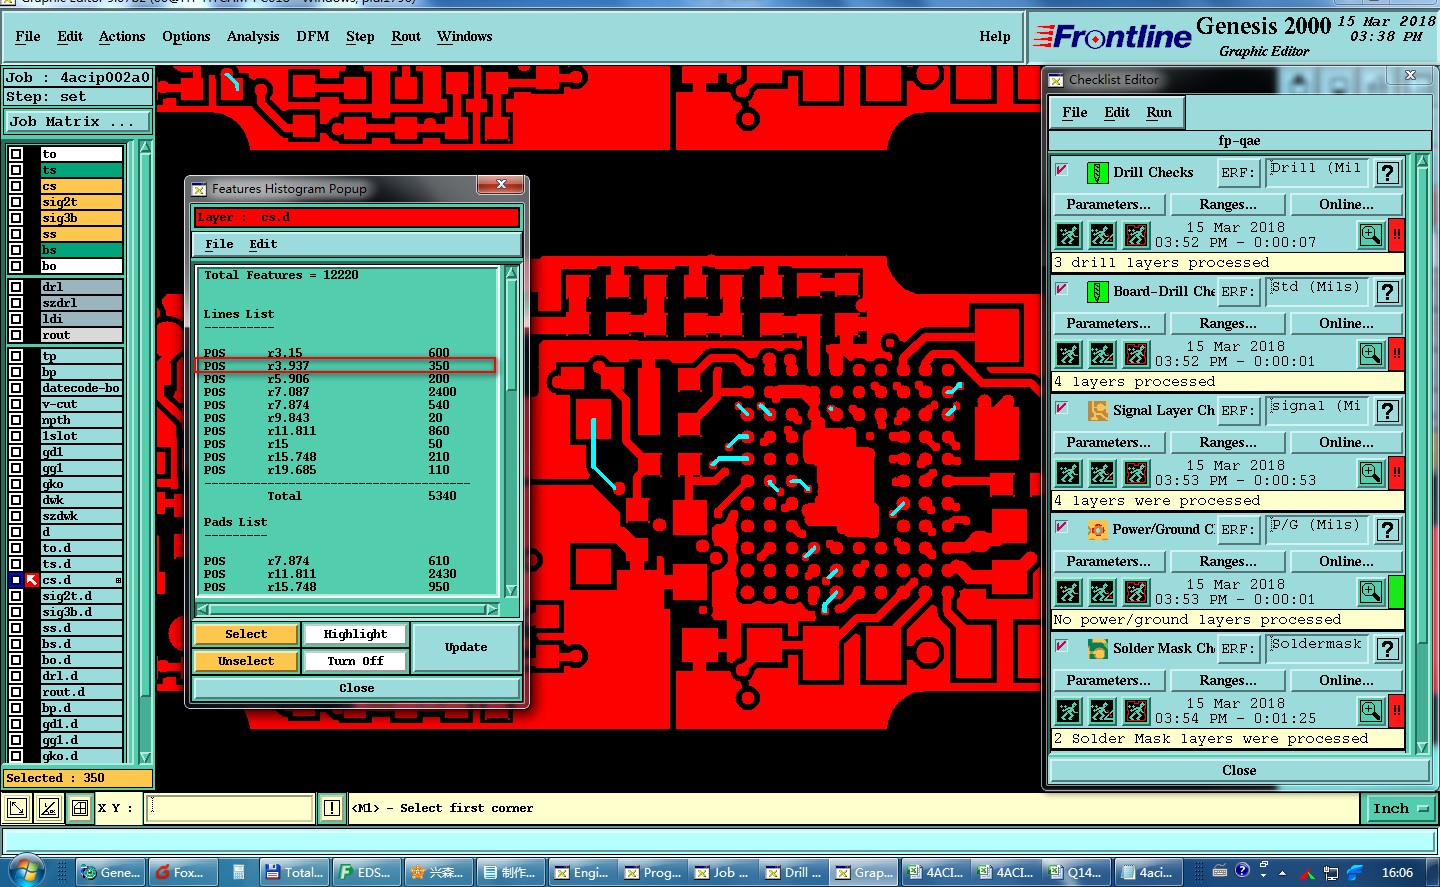
Task: Click the red arrow icon on cs.d layer
Action: click(x=32, y=580)
